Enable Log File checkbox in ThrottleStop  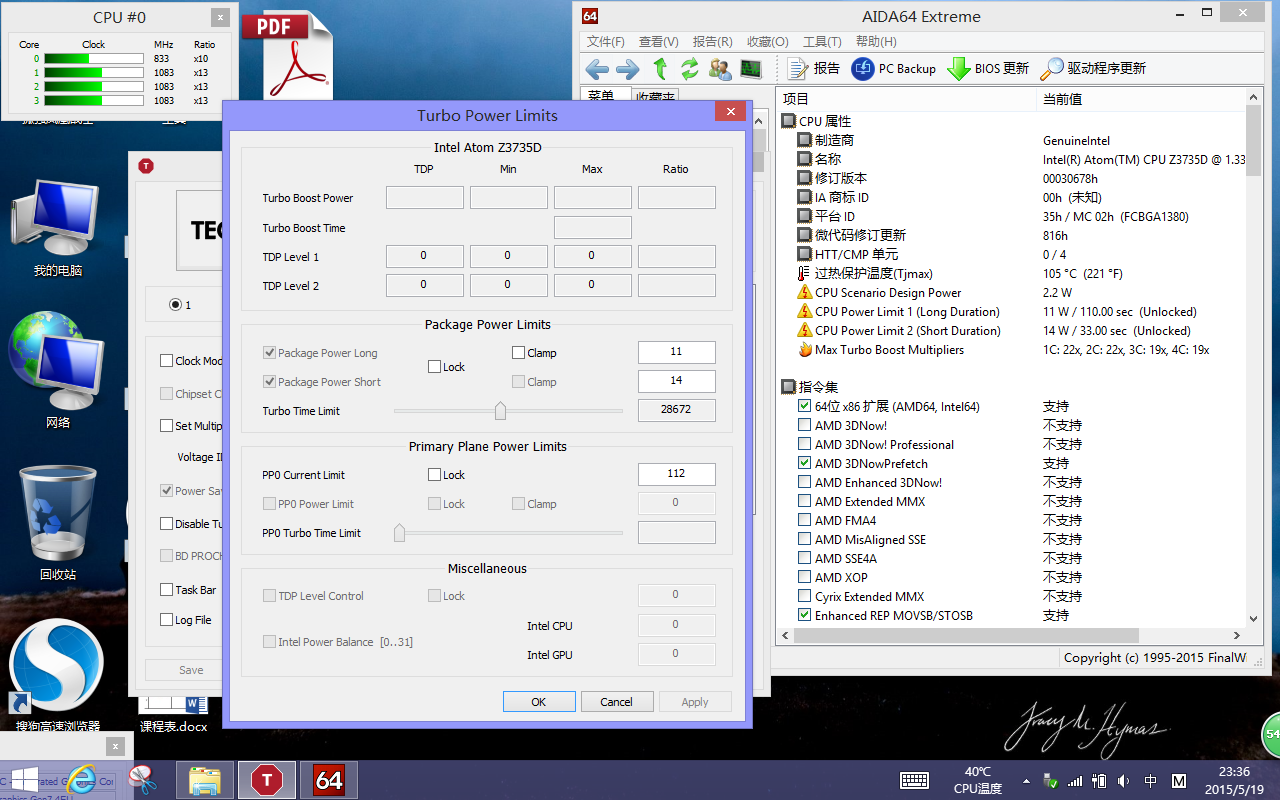[167, 620]
